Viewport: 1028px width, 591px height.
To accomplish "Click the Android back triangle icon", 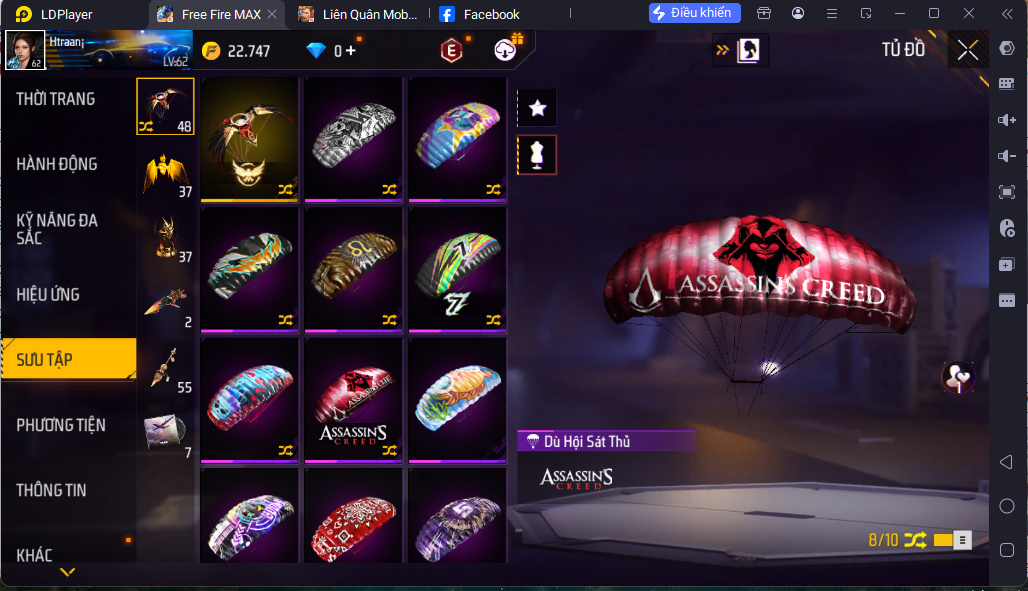I will pyautogui.click(x=1006, y=462).
